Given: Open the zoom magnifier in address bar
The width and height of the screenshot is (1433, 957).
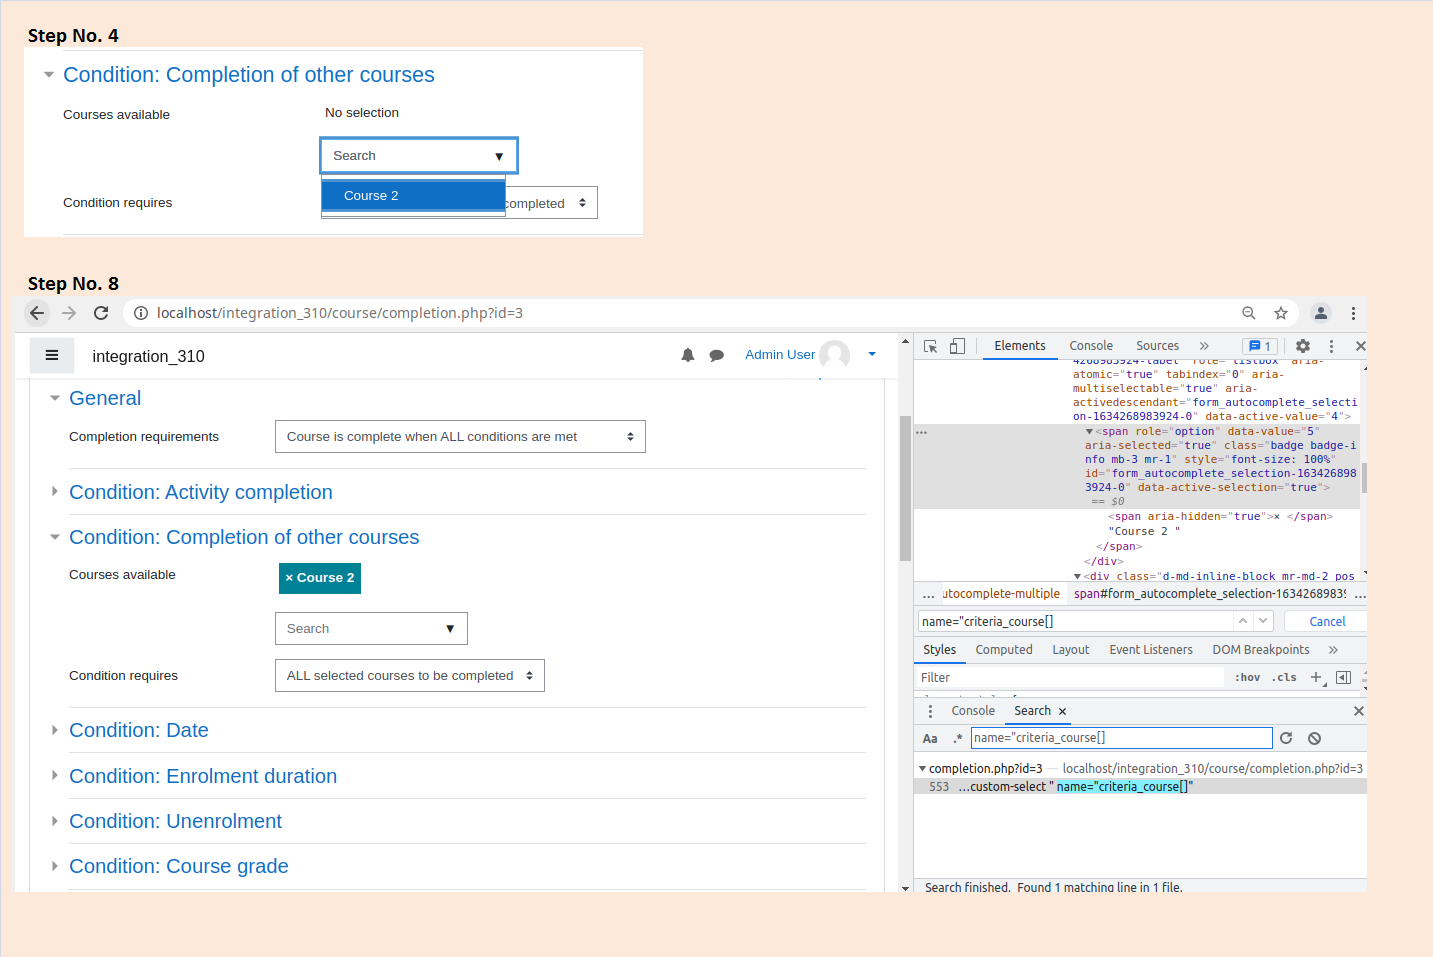Looking at the screenshot, I should [1249, 313].
